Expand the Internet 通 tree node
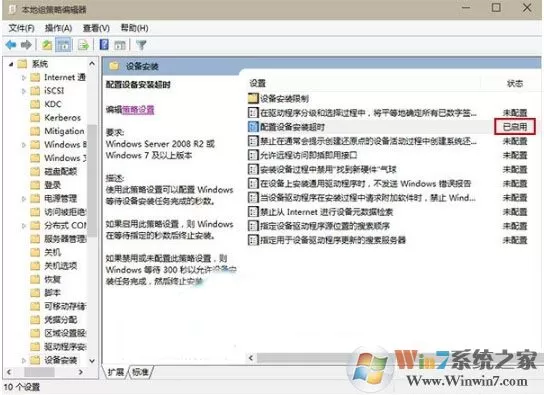The height and width of the screenshot is (395, 544). 24,78
